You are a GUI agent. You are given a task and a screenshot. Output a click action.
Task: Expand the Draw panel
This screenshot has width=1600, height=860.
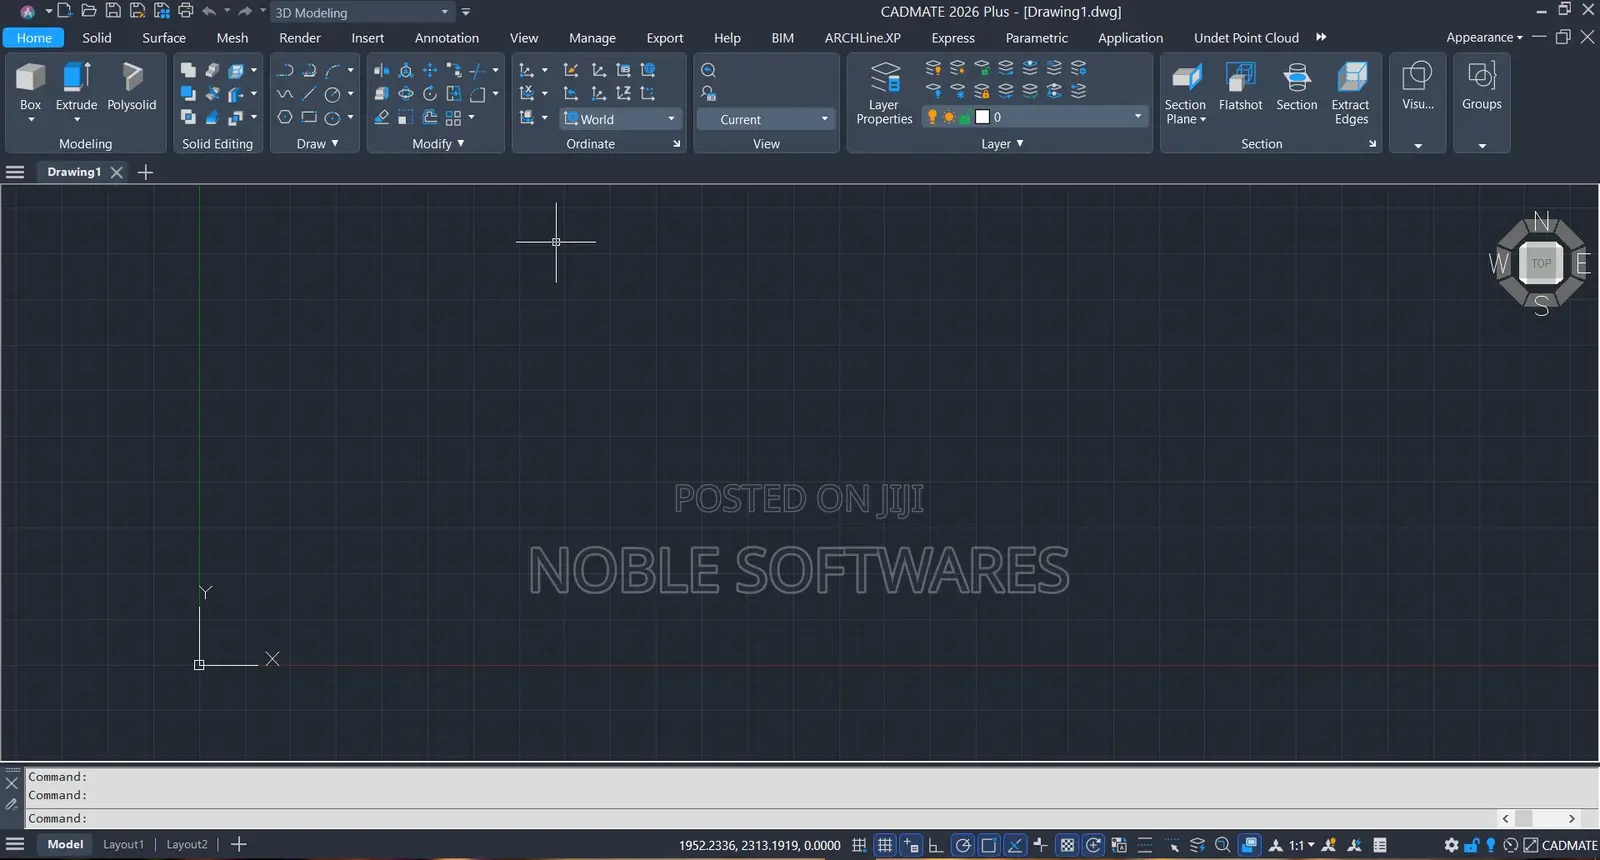[x=318, y=144]
